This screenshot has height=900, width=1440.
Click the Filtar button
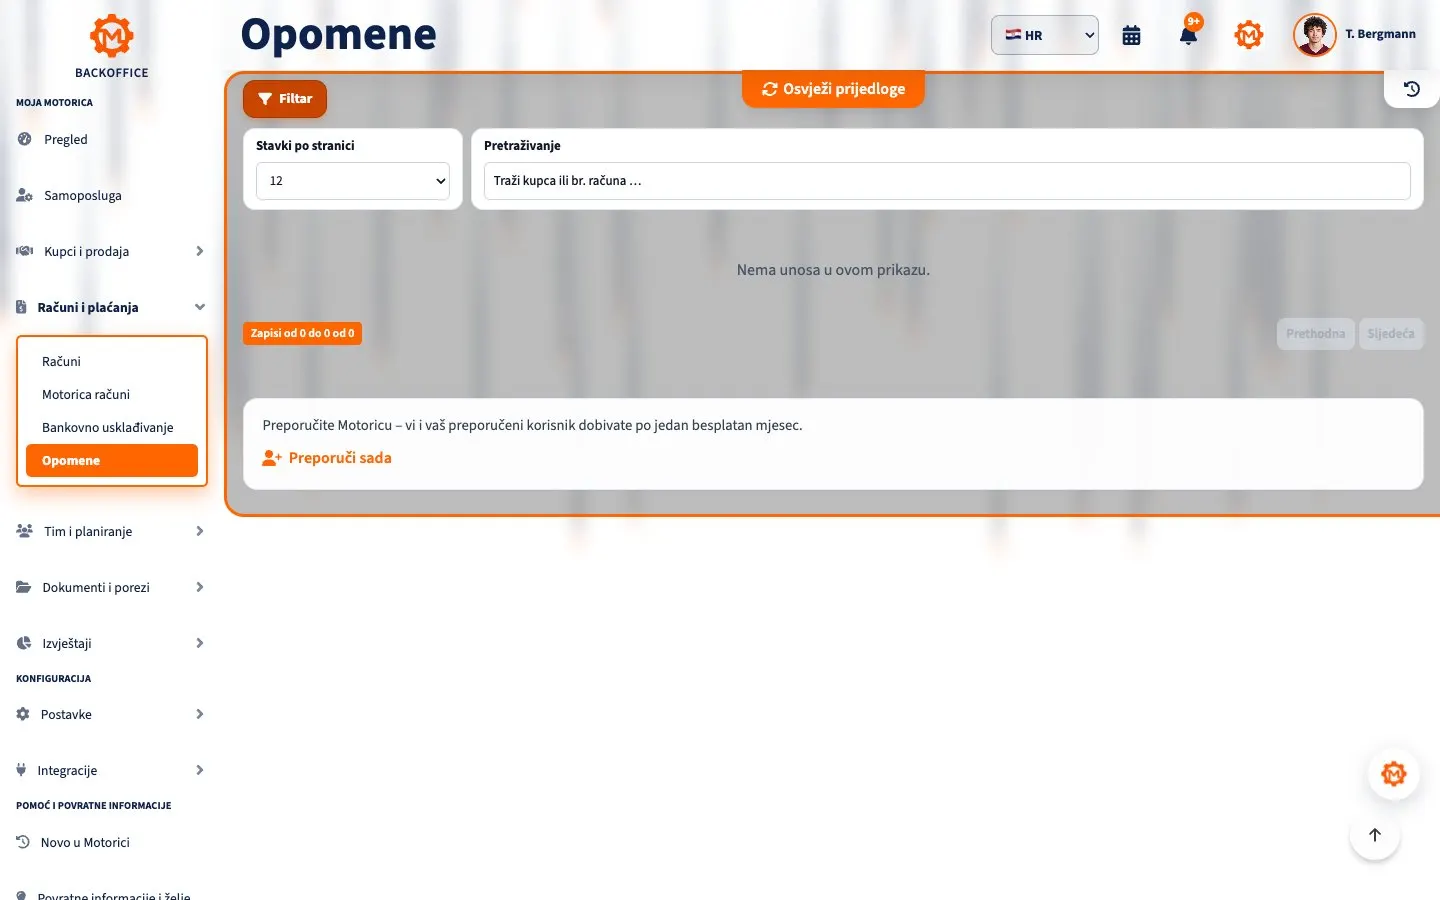coord(285,99)
